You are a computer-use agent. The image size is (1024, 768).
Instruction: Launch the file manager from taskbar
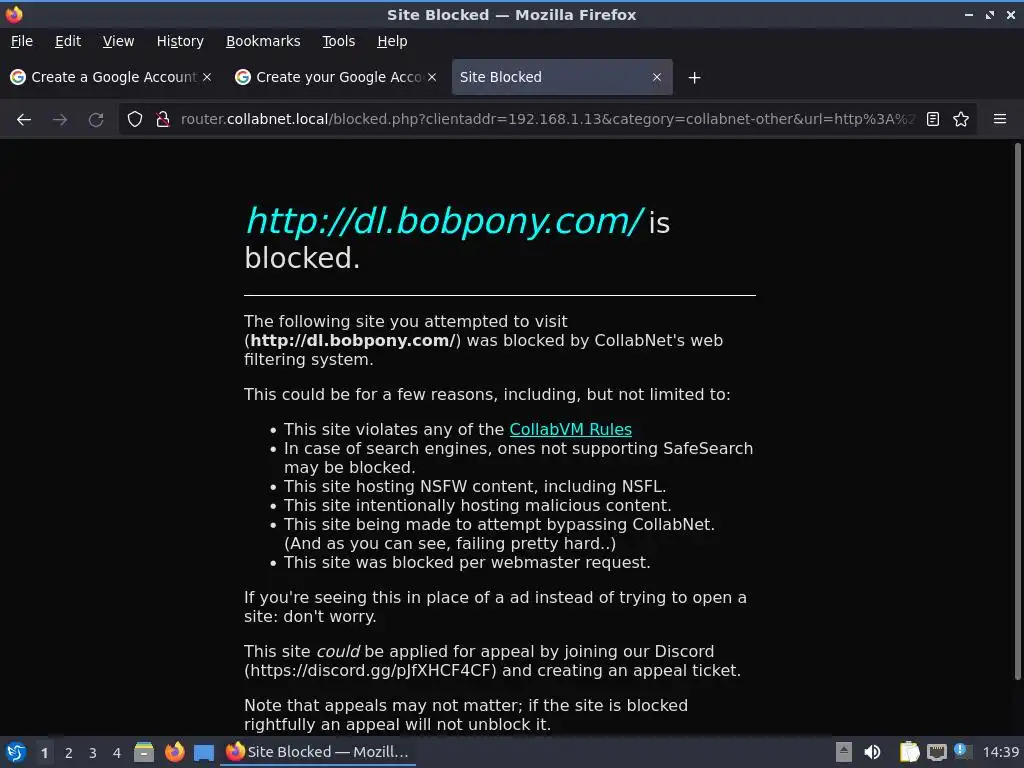coord(144,752)
